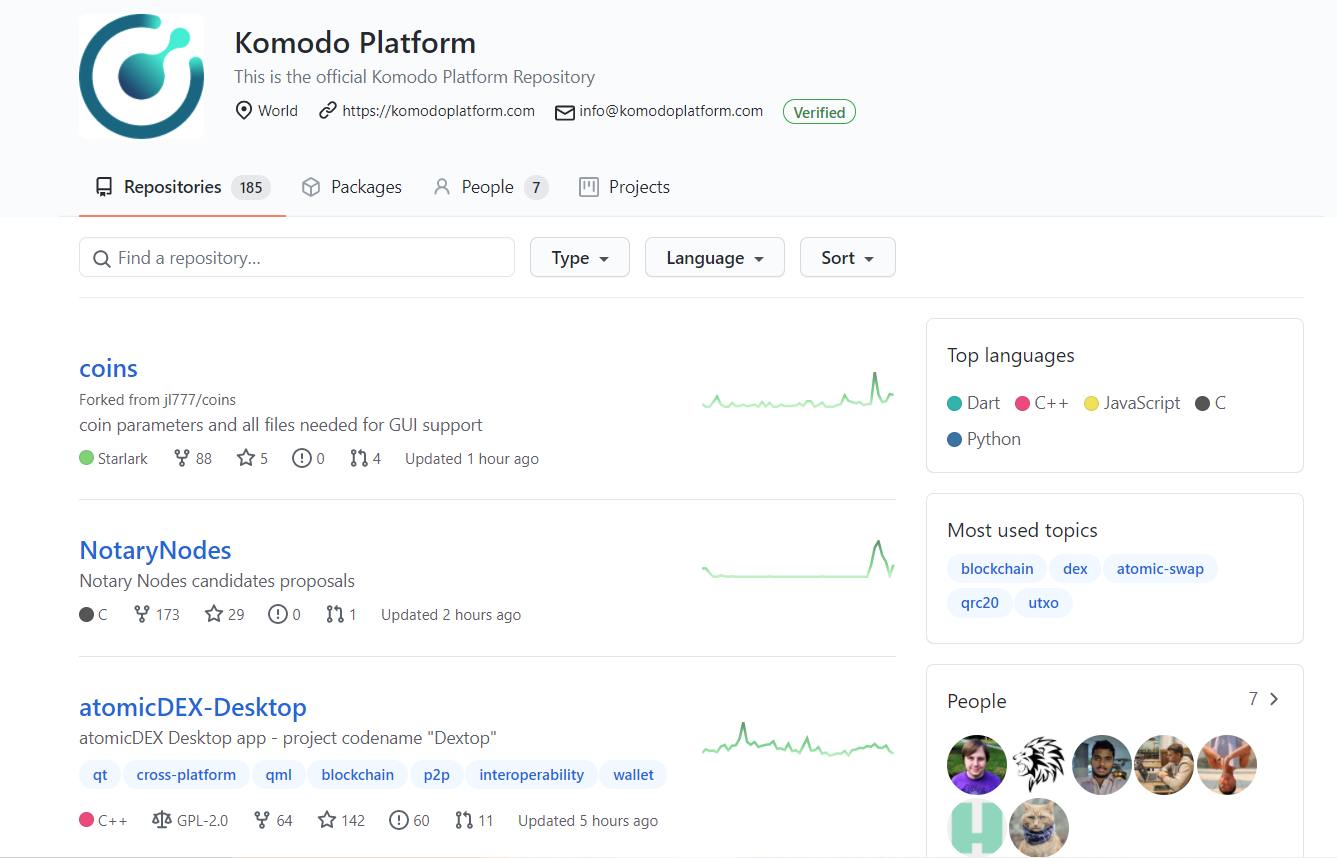Viewport: 1337px width, 858px height.
Task: Open the Type filter dropdown
Action: (580, 258)
